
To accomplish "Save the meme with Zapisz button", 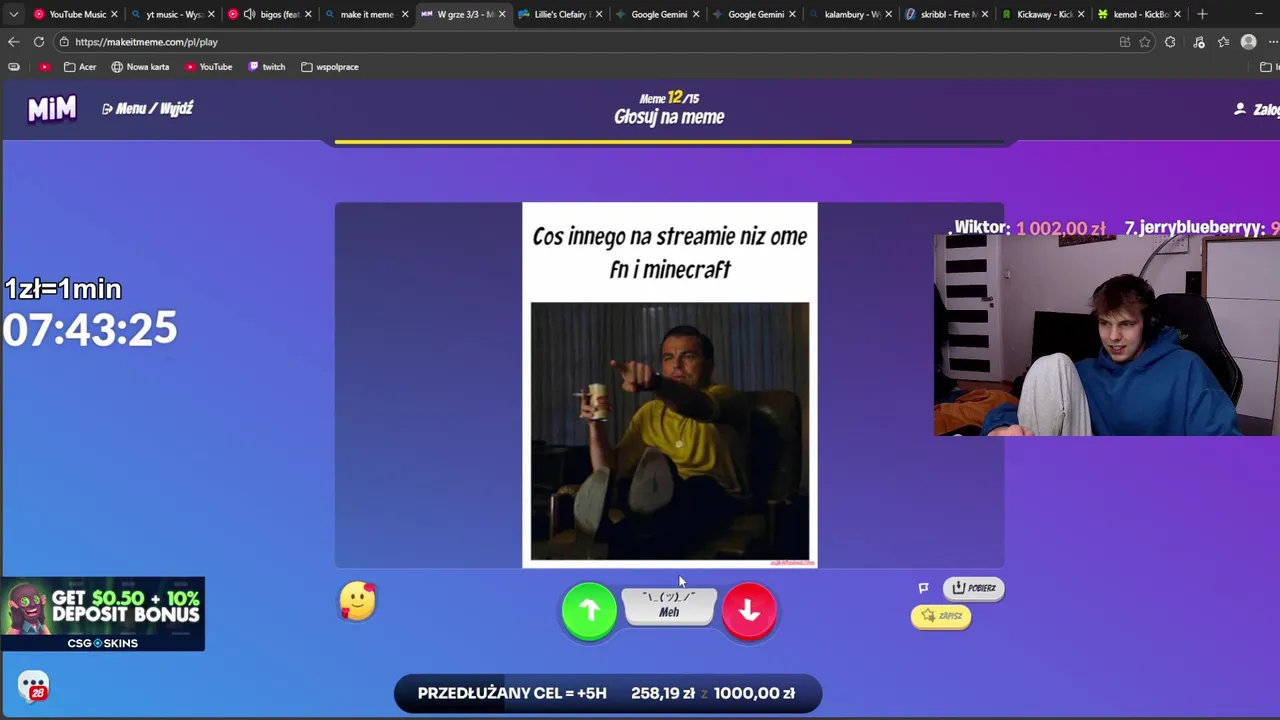I will [941, 616].
